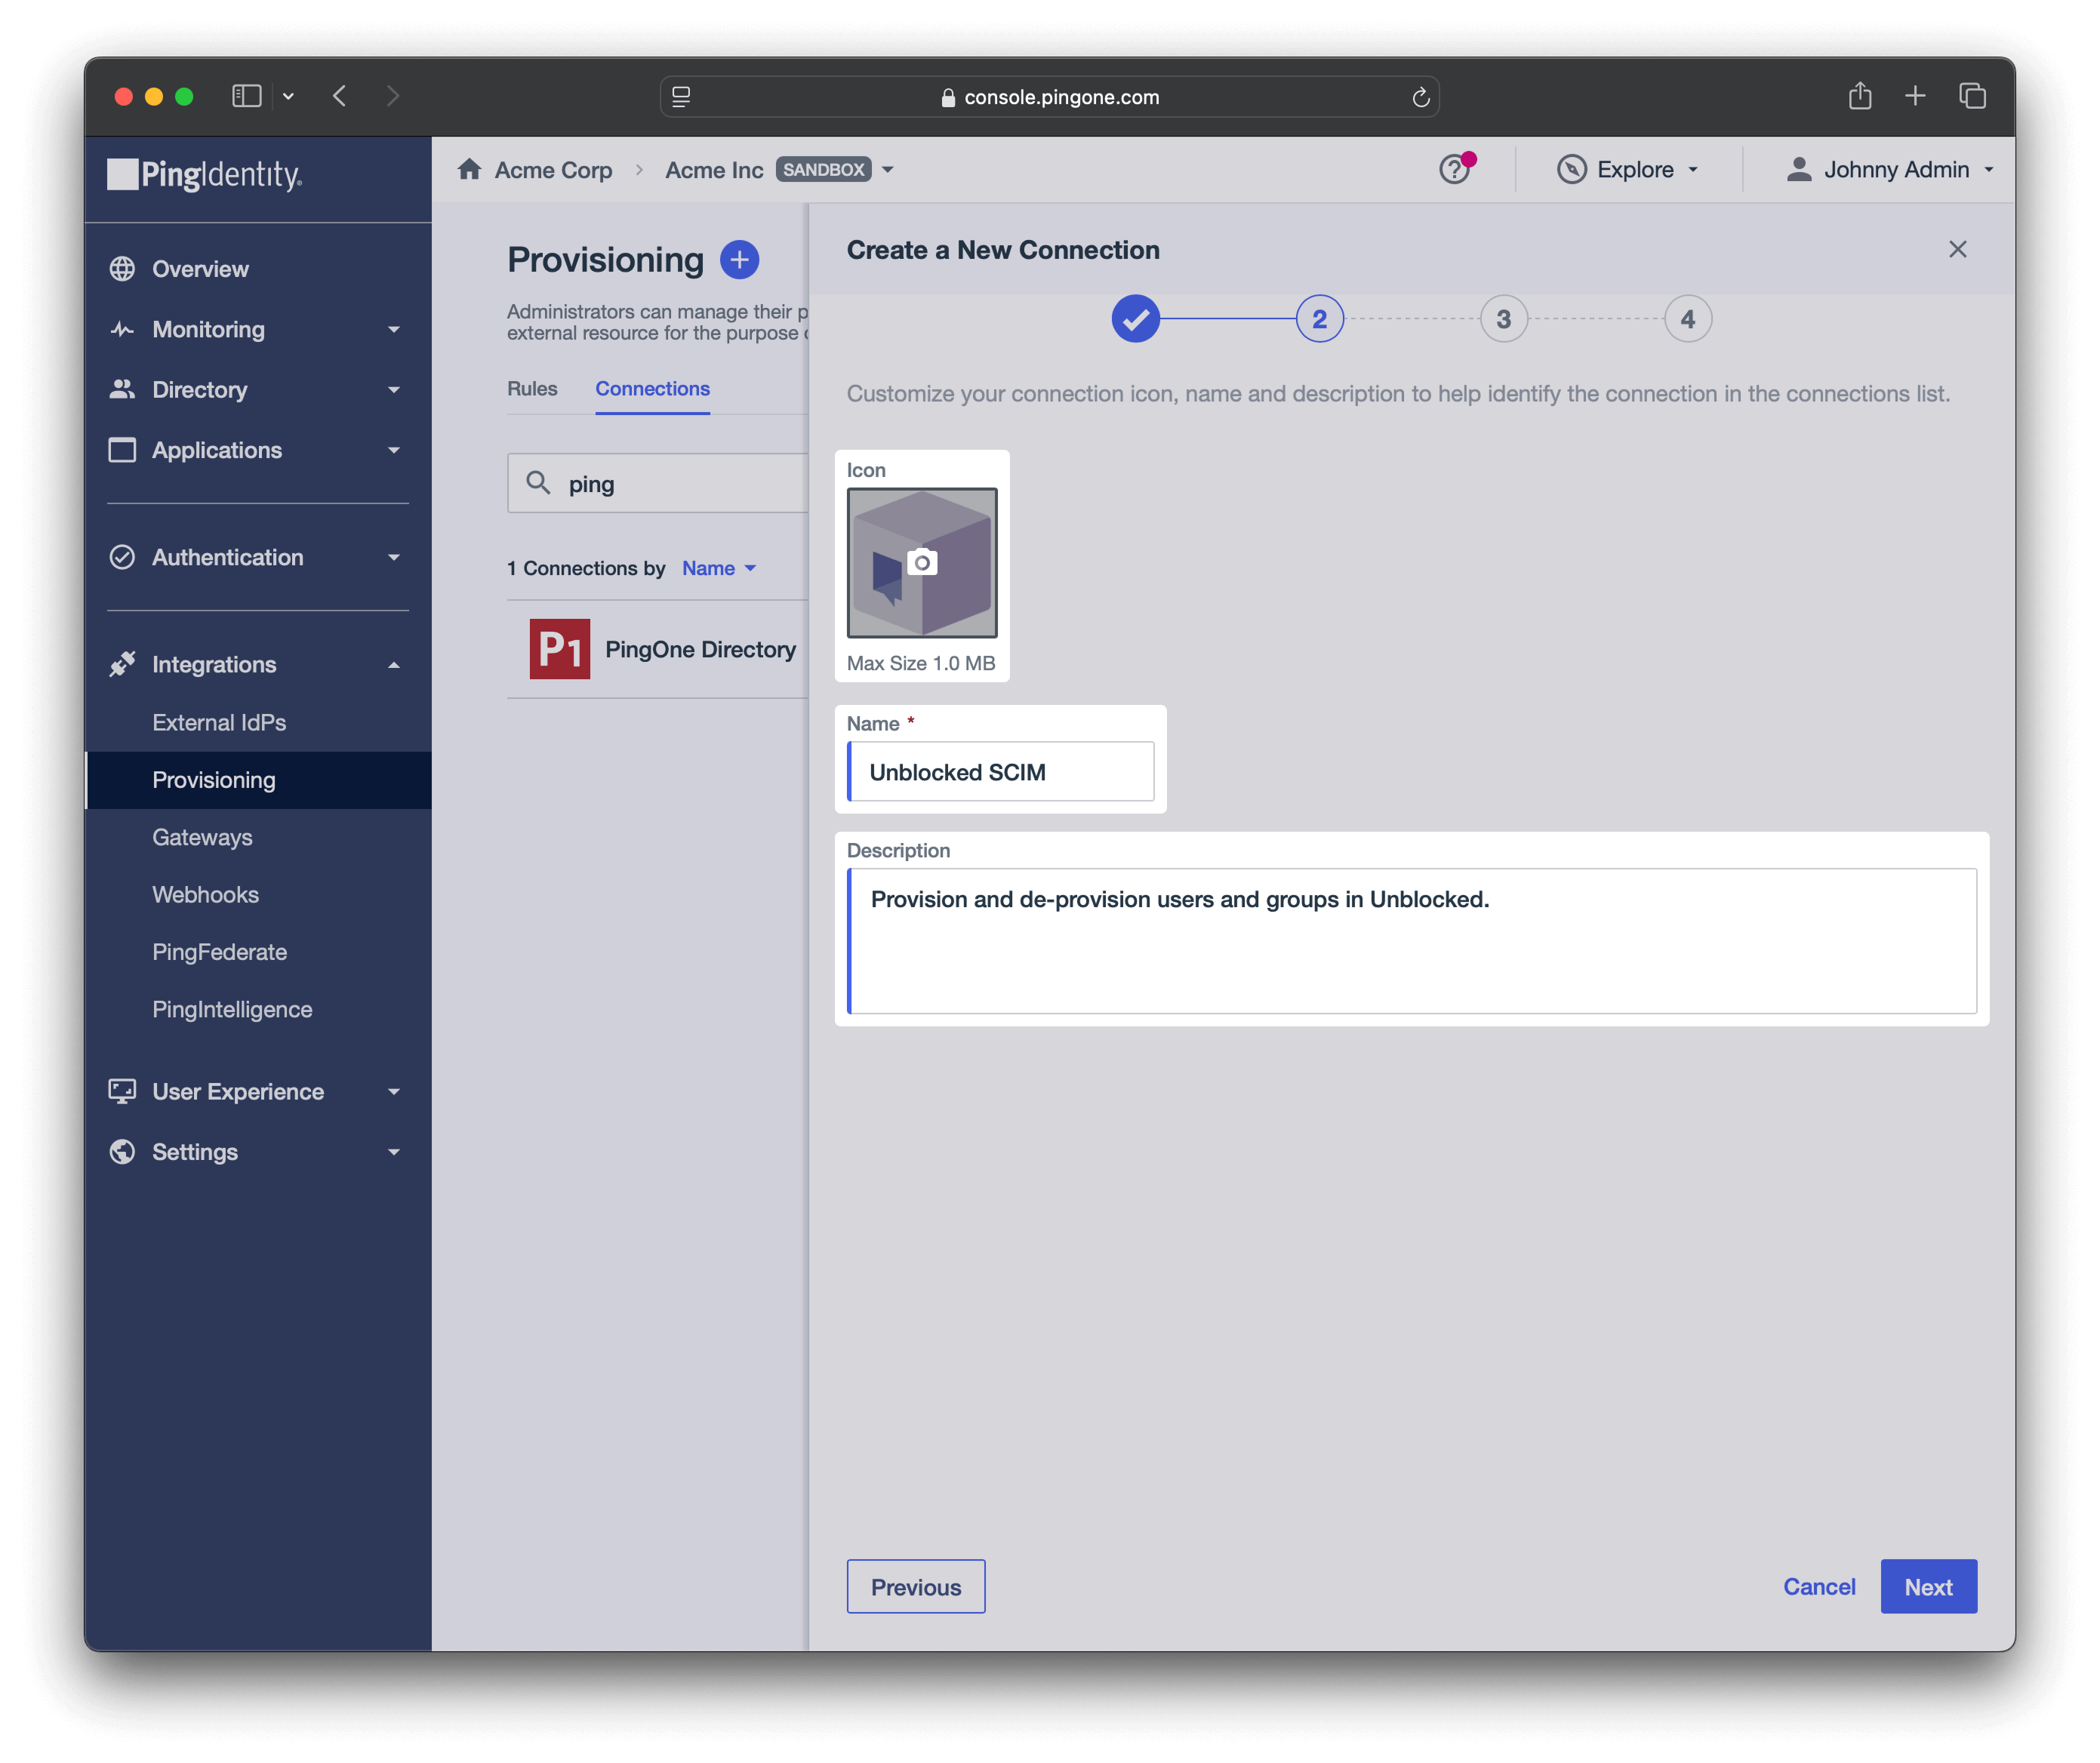Expand the Authentication menu arrow
The width and height of the screenshot is (2100, 1763).
[394, 557]
